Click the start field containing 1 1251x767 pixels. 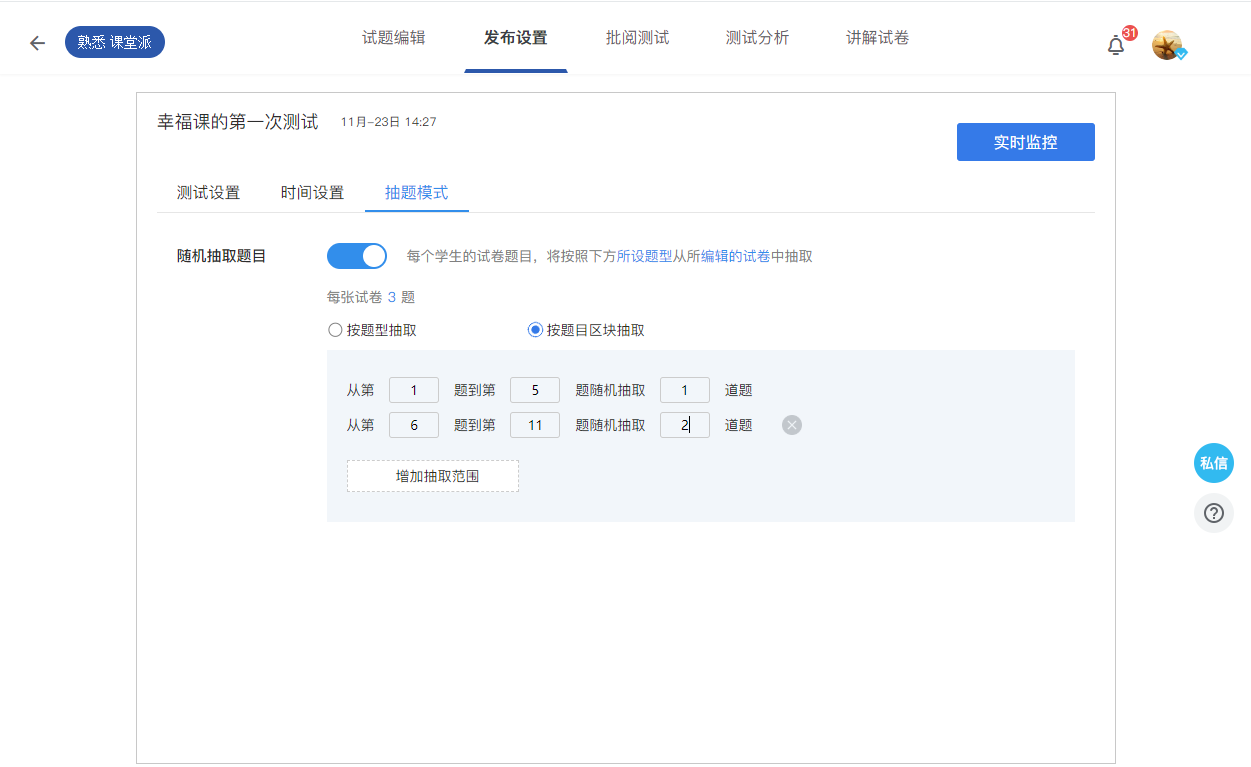click(x=414, y=390)
